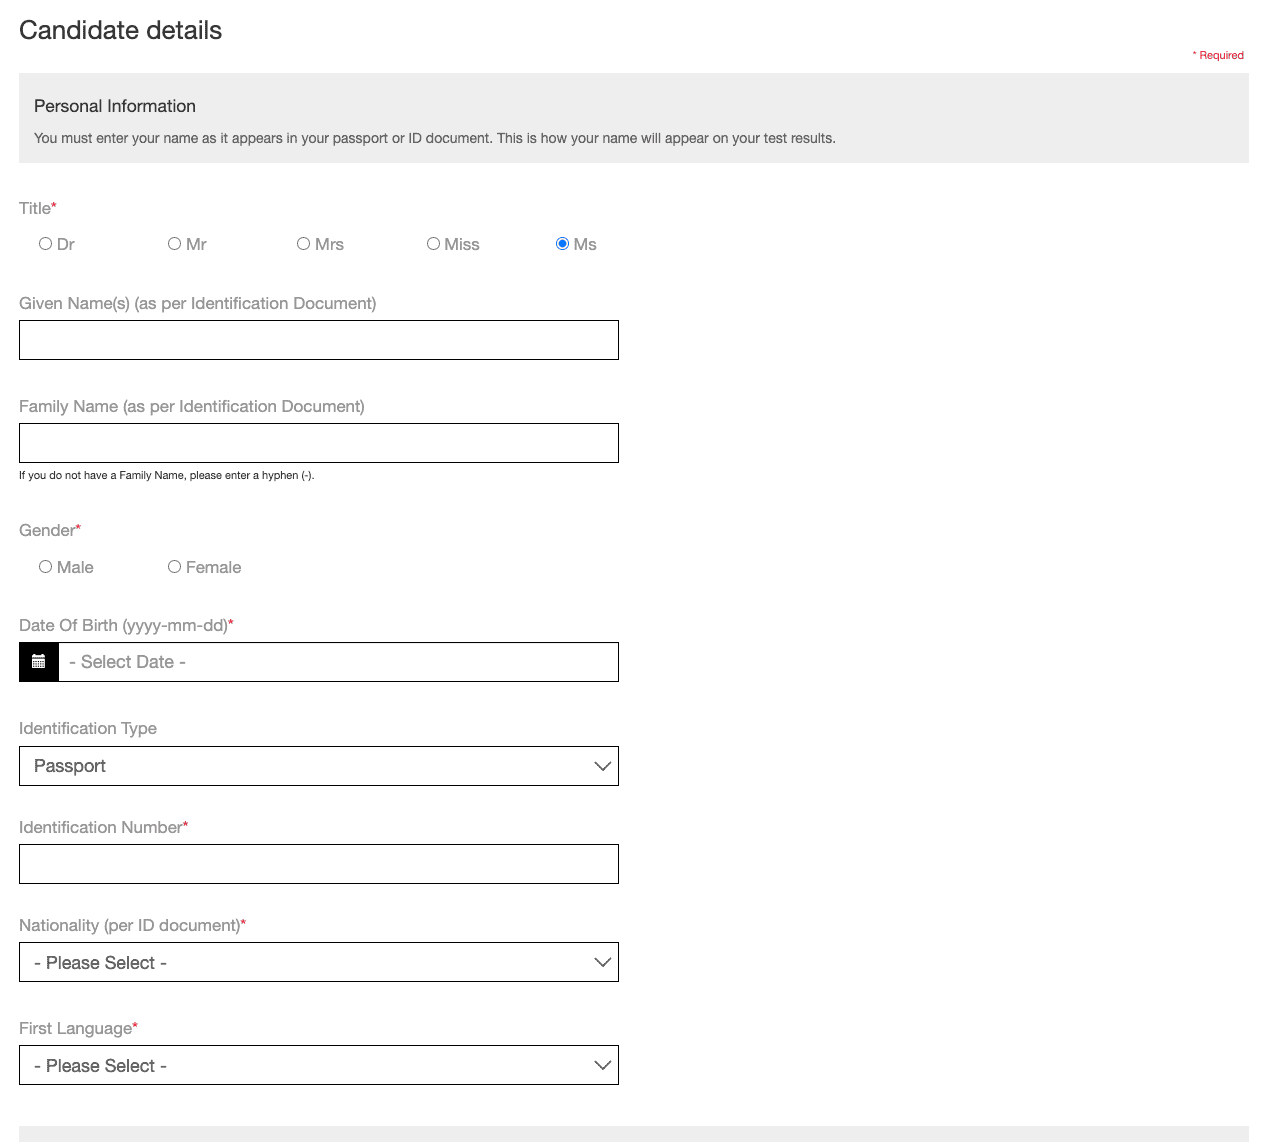Click the First Language chevron arrow

(x=602, y=1065)
